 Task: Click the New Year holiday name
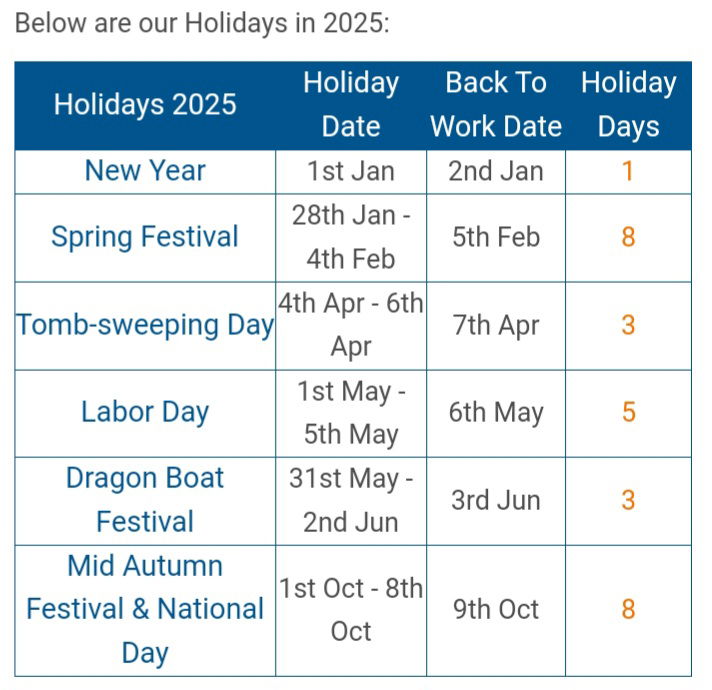[145, 170]
